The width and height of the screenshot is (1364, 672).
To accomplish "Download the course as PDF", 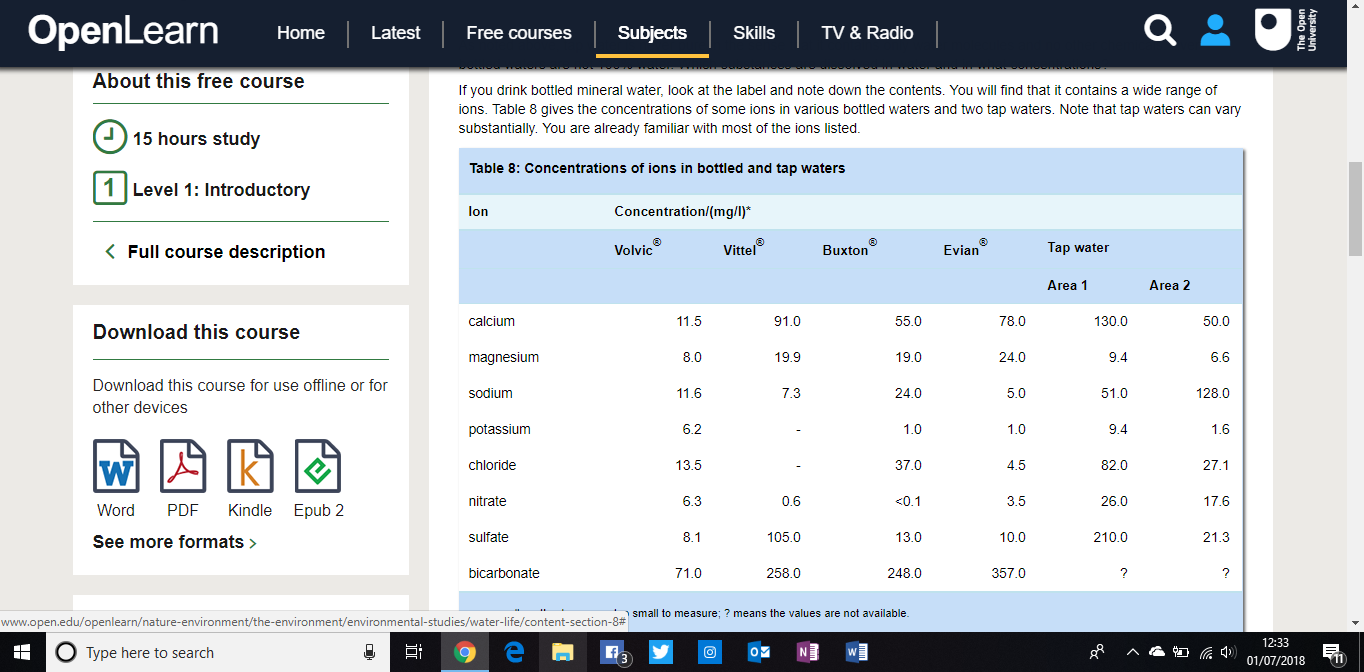I will [183, 466].
